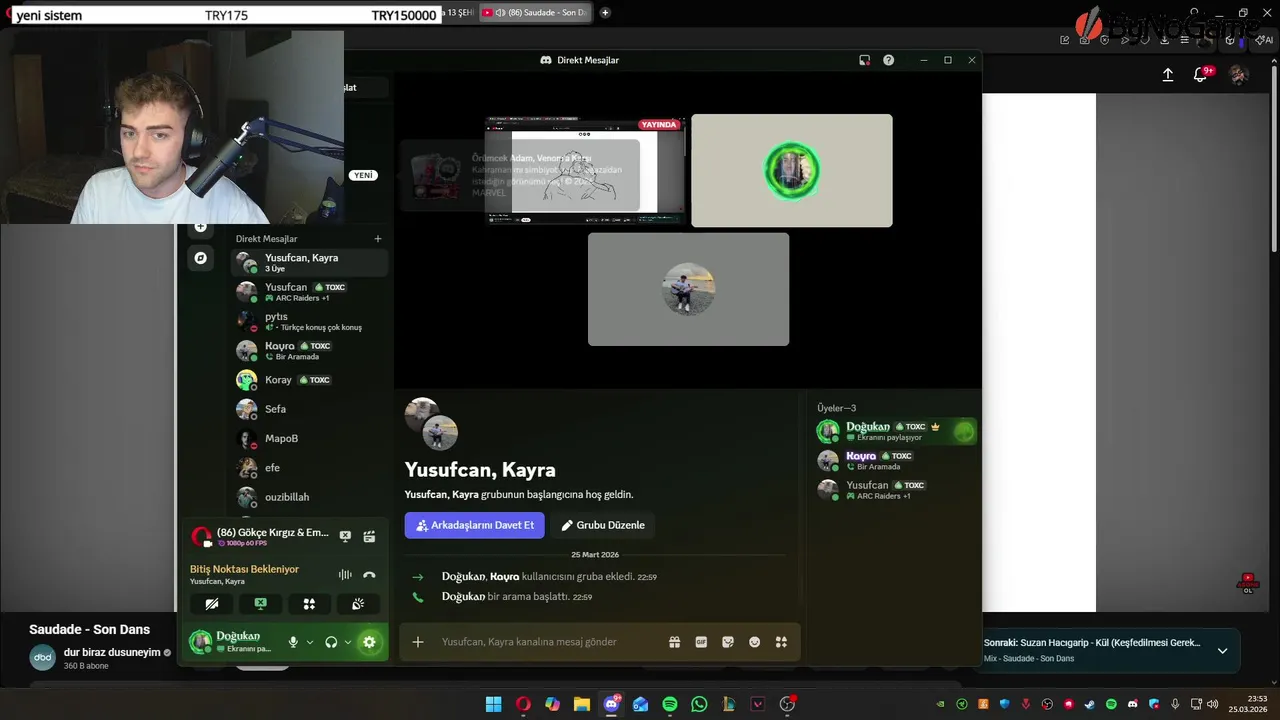Create new DM with plus next to Direkt Mesajlar
The image size is (1280, 720).
tap(378, 239)
